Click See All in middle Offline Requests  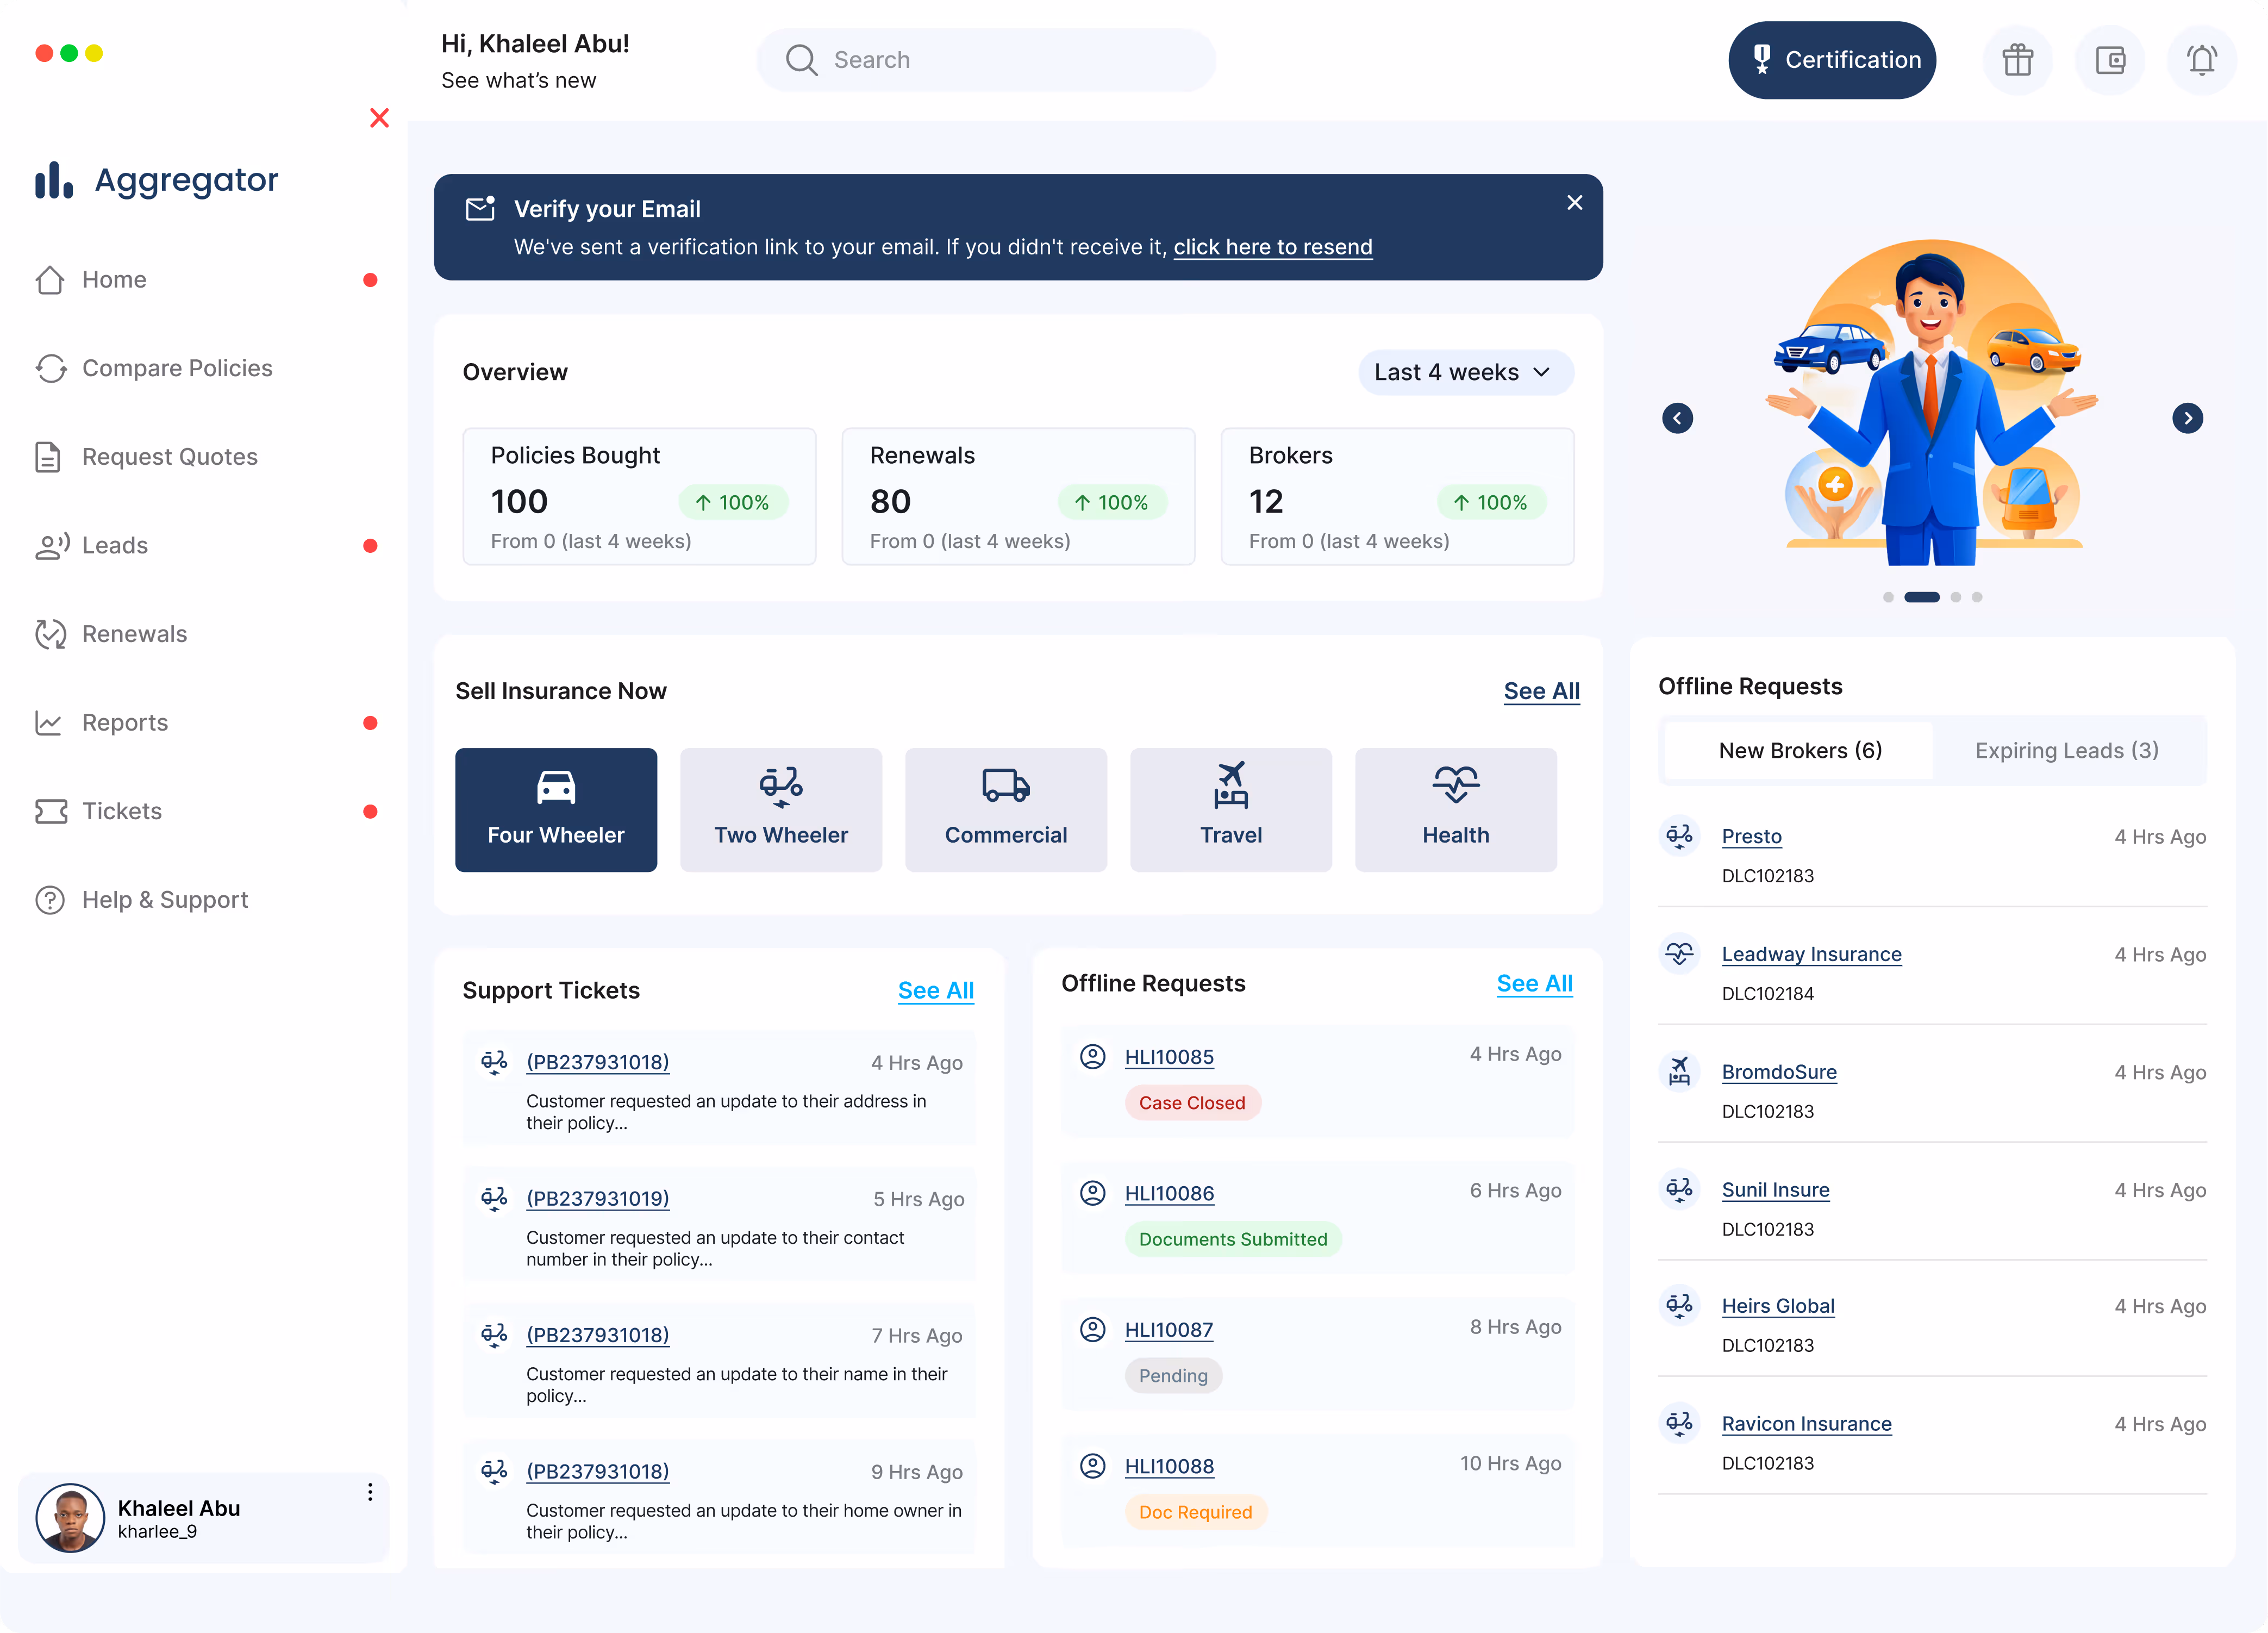point(1535,983)
